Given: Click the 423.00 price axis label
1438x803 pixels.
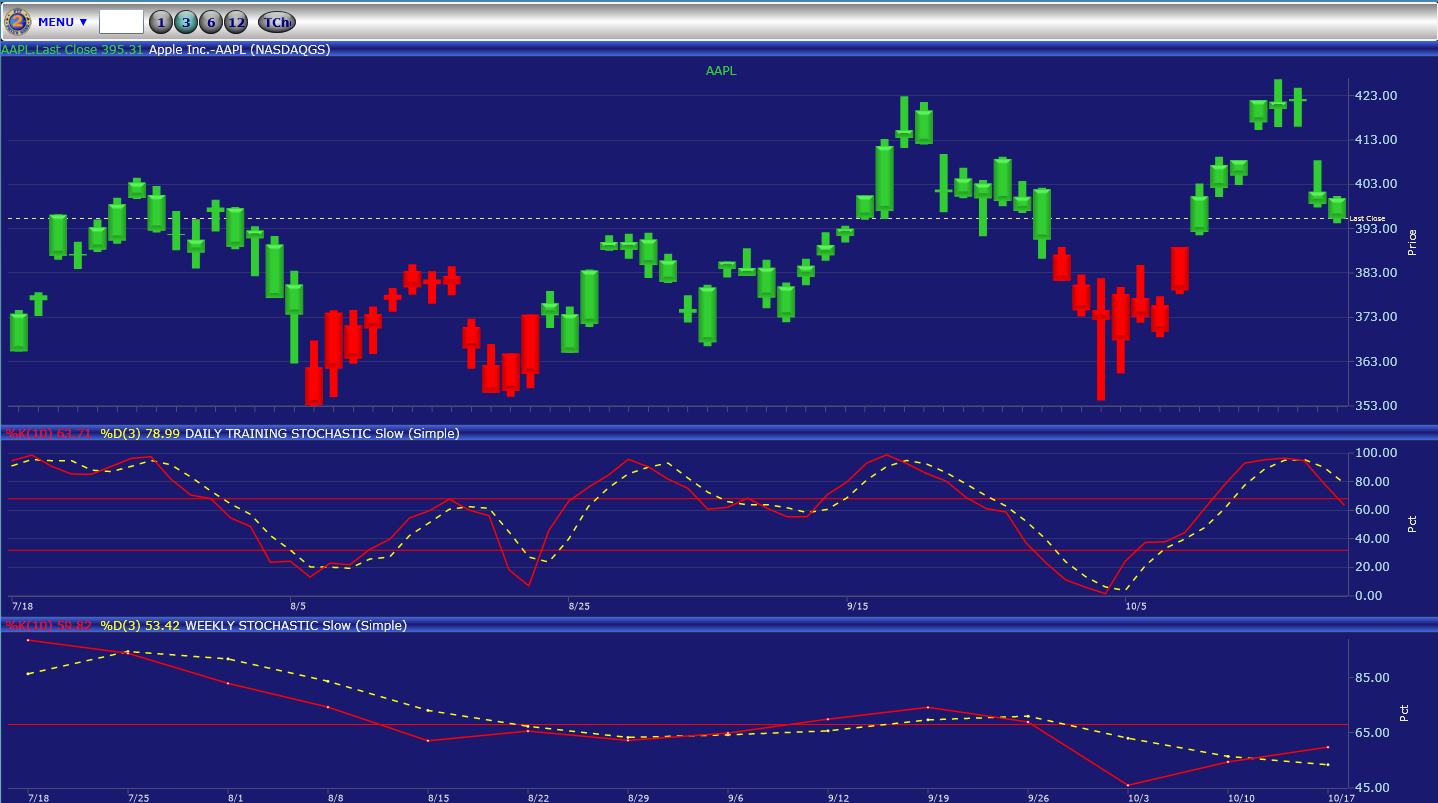Looking at the screenshot, I should click(1375, 96).
